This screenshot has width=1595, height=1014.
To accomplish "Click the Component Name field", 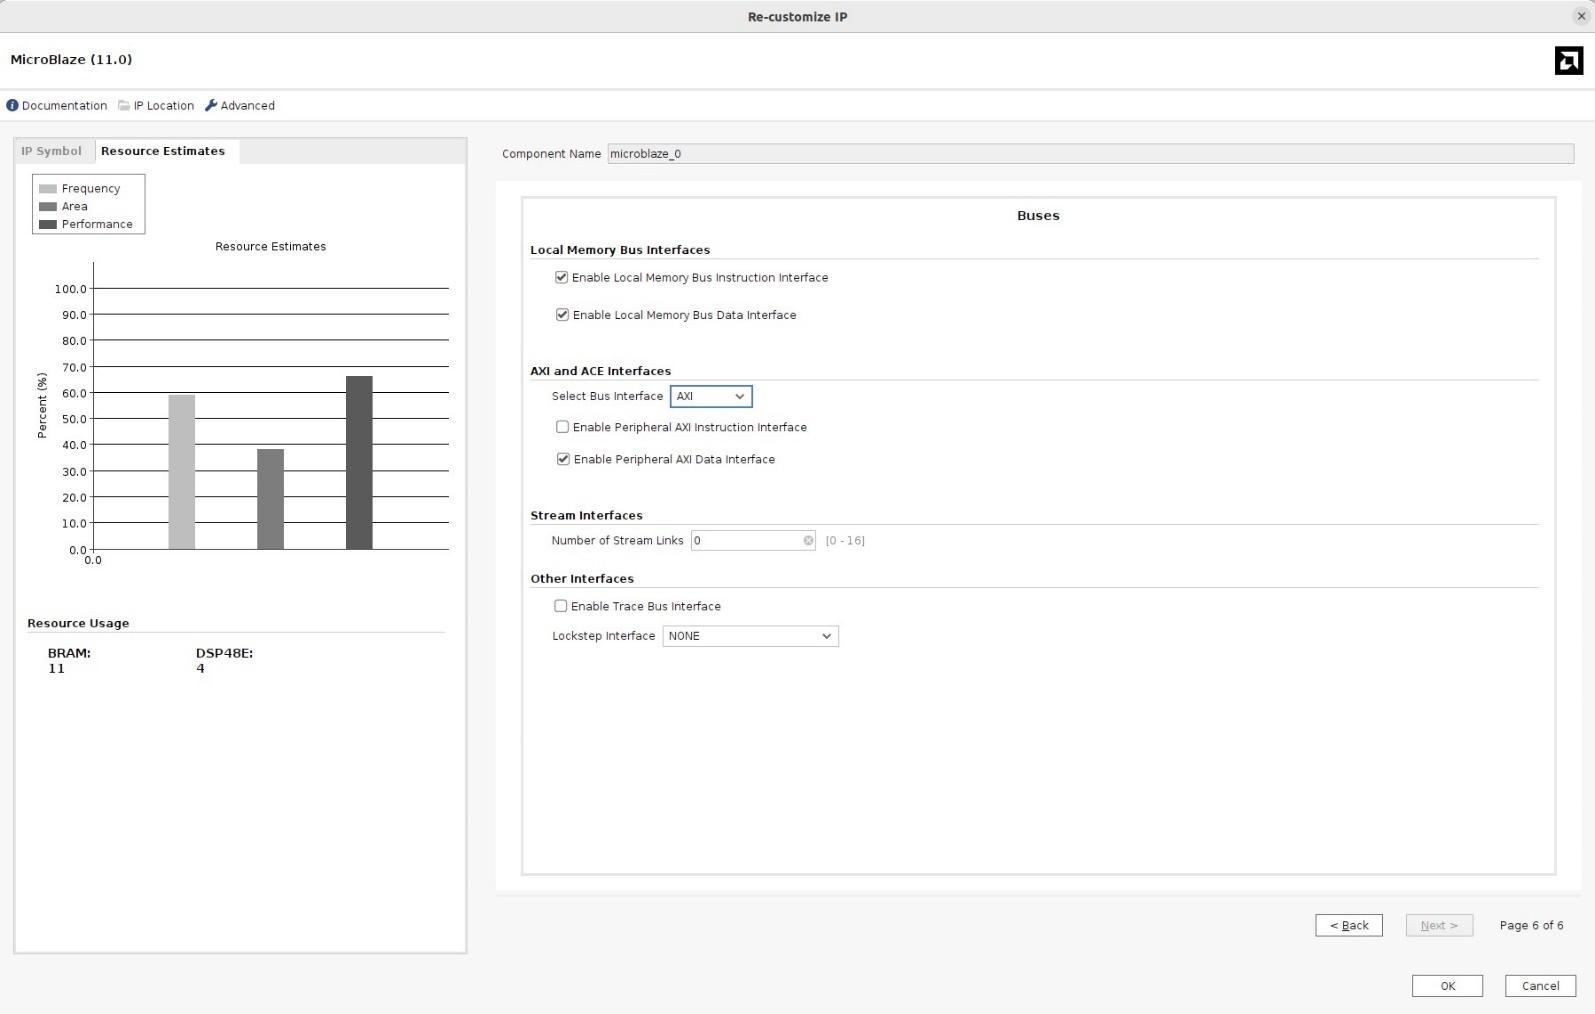I will [1090, 153].
